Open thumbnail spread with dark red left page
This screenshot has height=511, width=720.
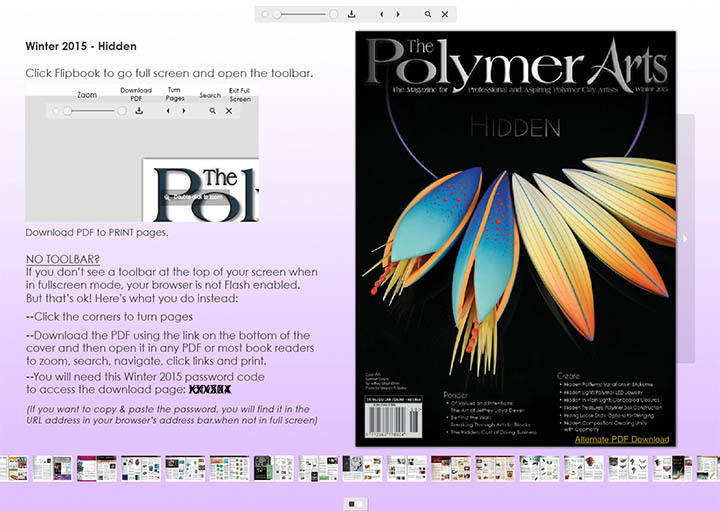[x=450, y=468]
